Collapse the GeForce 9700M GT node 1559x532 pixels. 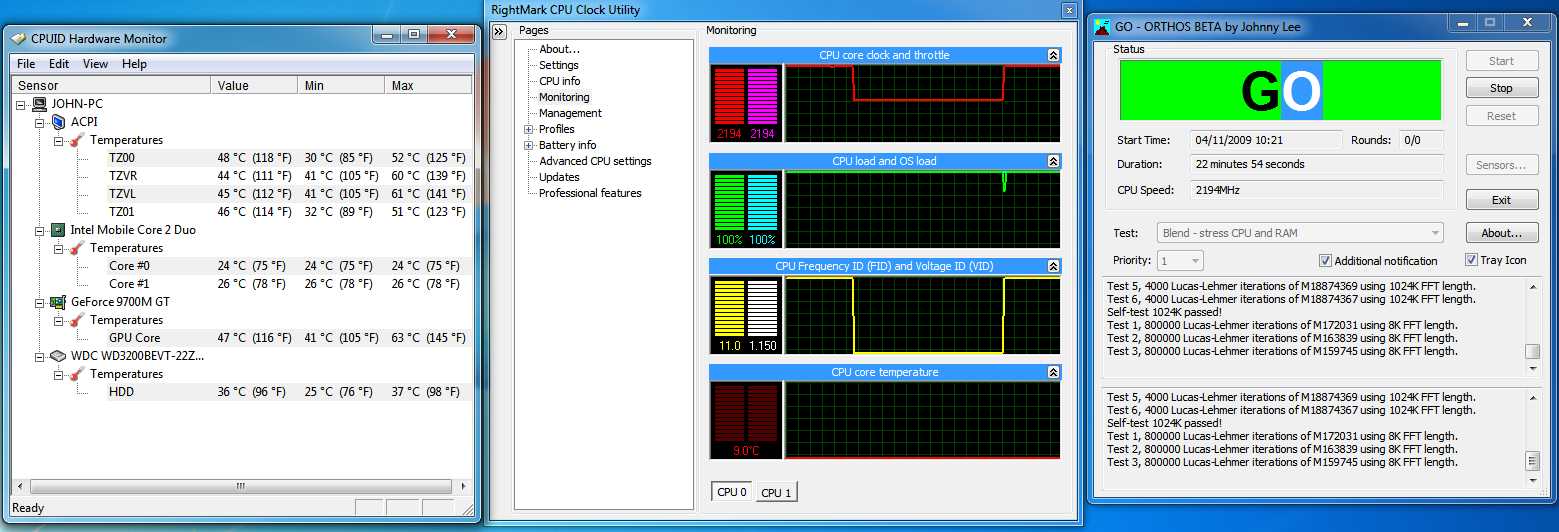(x=40, y=302)
